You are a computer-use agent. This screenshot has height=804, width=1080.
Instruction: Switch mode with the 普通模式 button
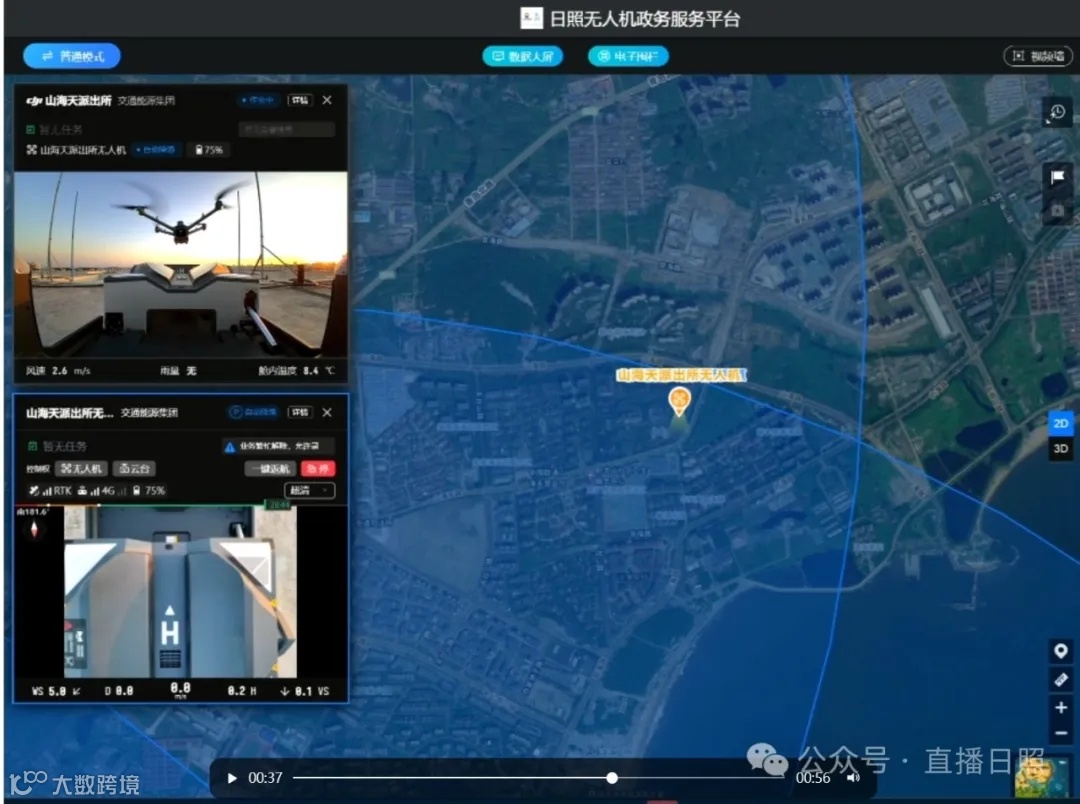pos(72,56)
